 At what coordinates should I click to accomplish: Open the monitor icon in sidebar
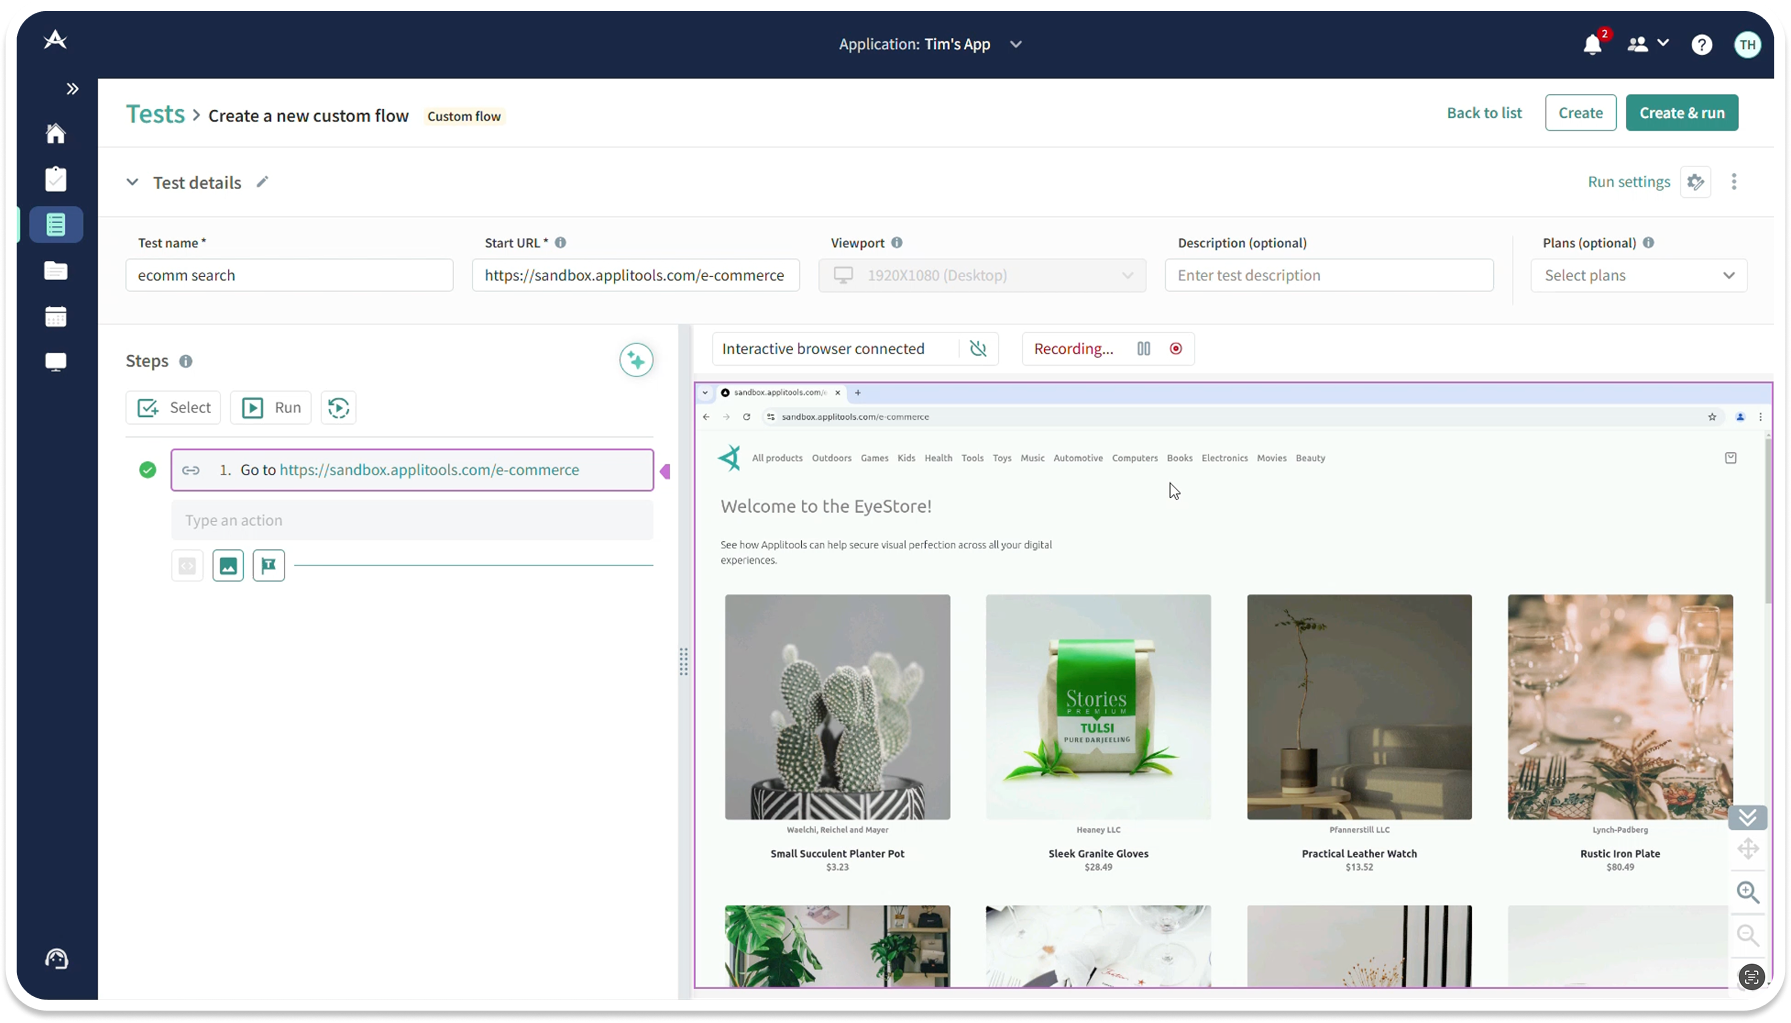coord(56,362)
